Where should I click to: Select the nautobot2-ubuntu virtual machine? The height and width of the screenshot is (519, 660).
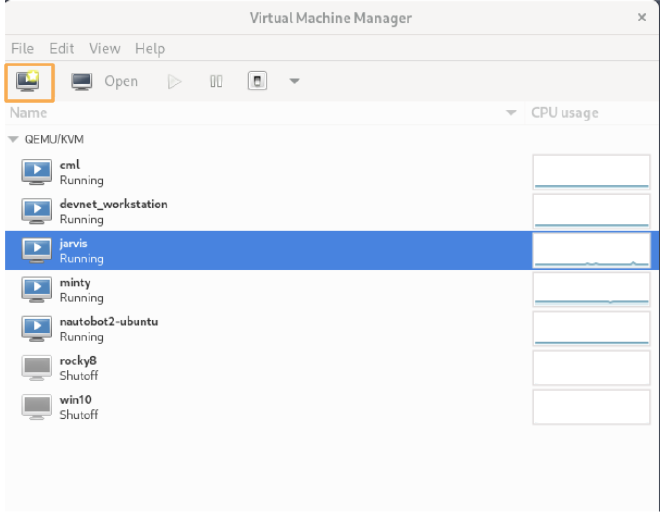[330, 329]
